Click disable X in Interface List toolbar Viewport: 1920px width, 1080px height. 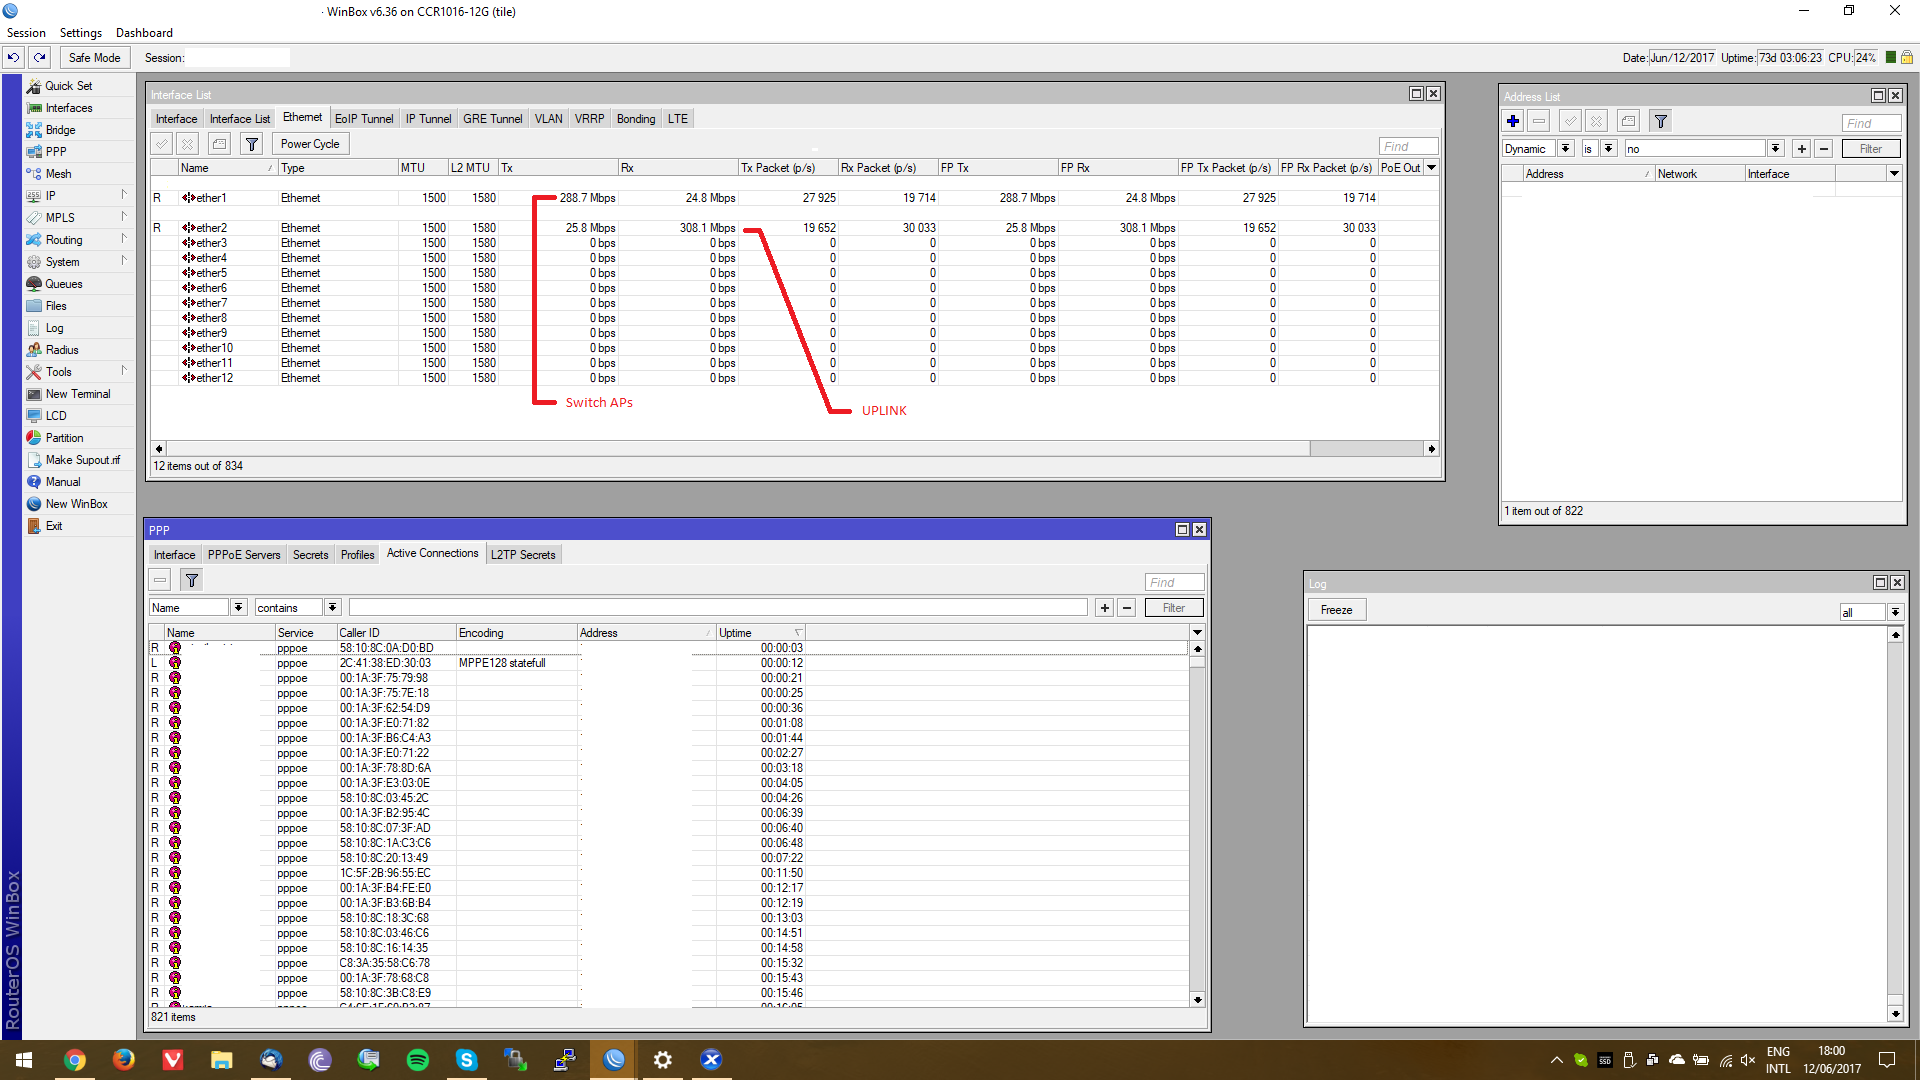click(x=187, y=144)
